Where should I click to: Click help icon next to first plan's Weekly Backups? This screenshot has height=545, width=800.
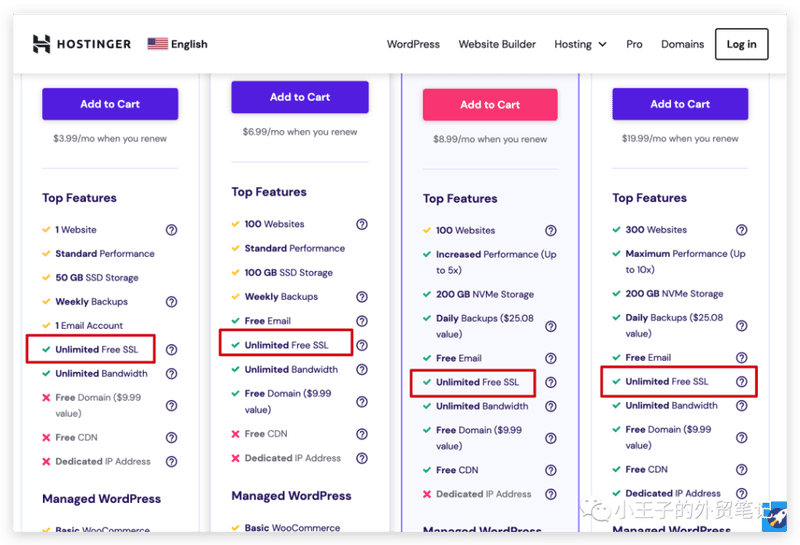click(171, 302)
